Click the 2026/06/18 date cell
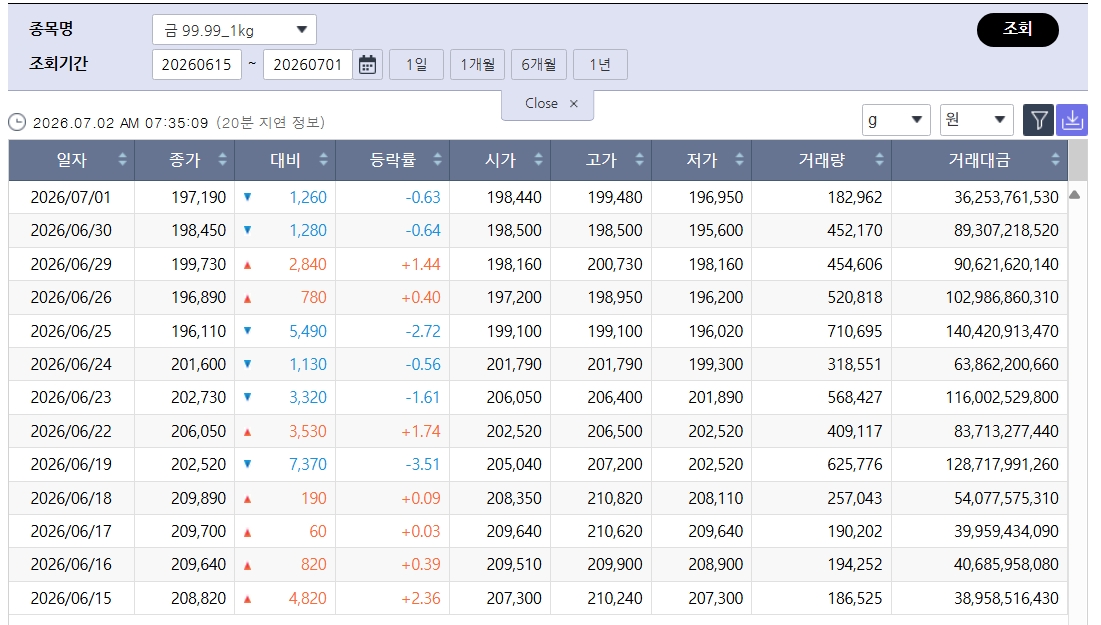The width and height of the screenshot is (1101, 625). [71, 498]
